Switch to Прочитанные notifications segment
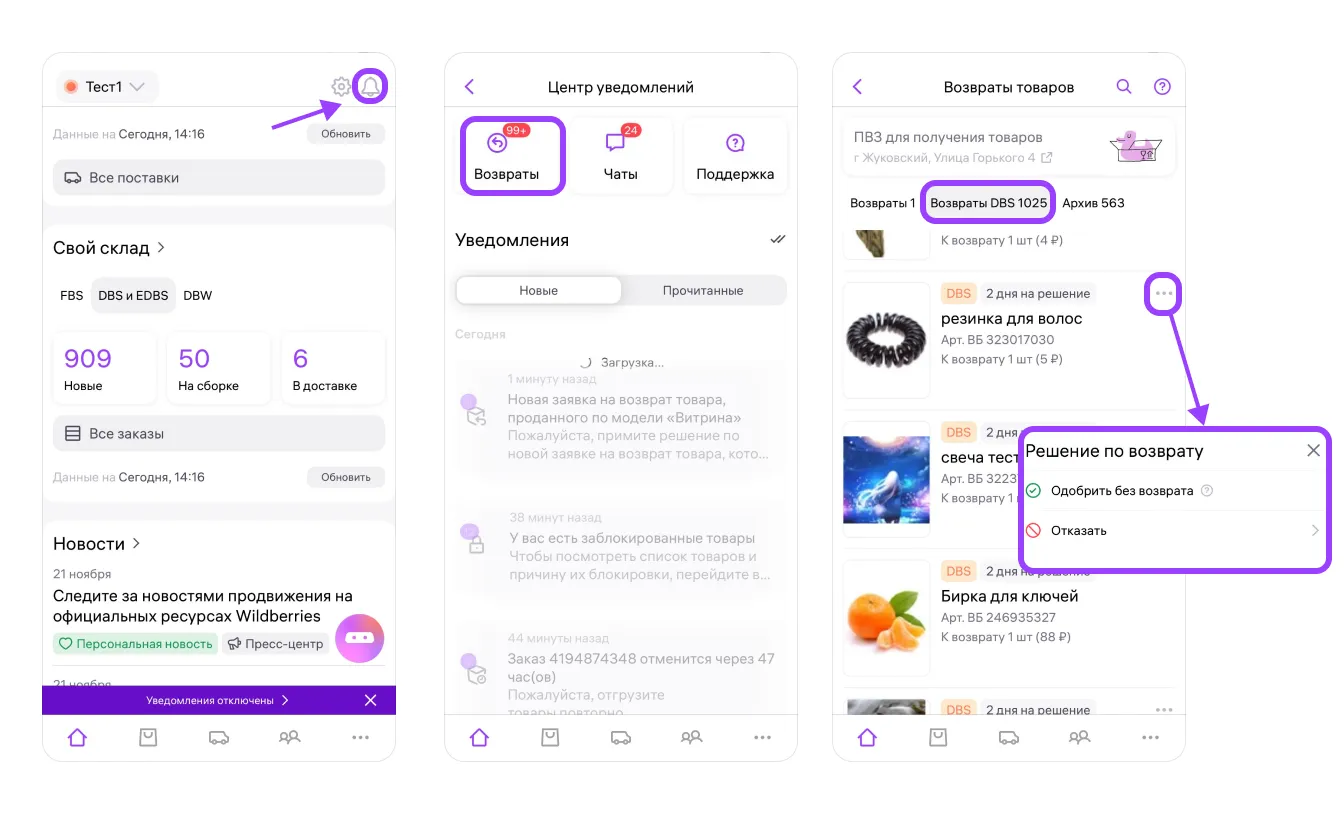 coord(703,290)
